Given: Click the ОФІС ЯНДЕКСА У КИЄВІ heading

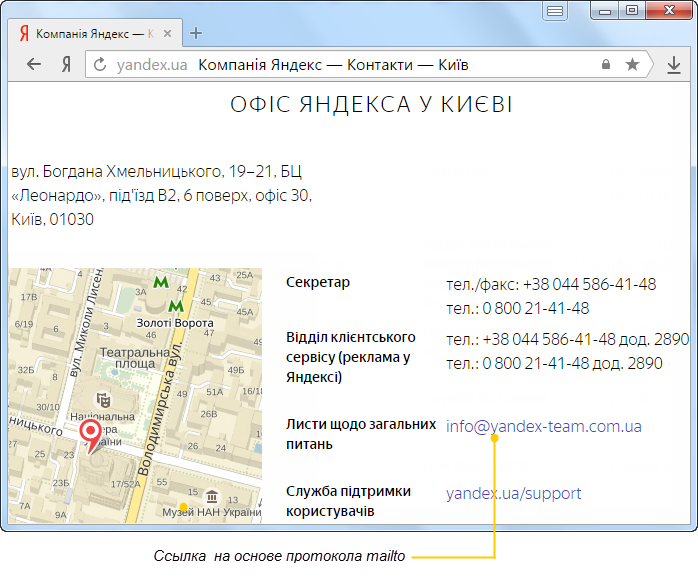Looking at the screenshot, I should tap(371, 105).
